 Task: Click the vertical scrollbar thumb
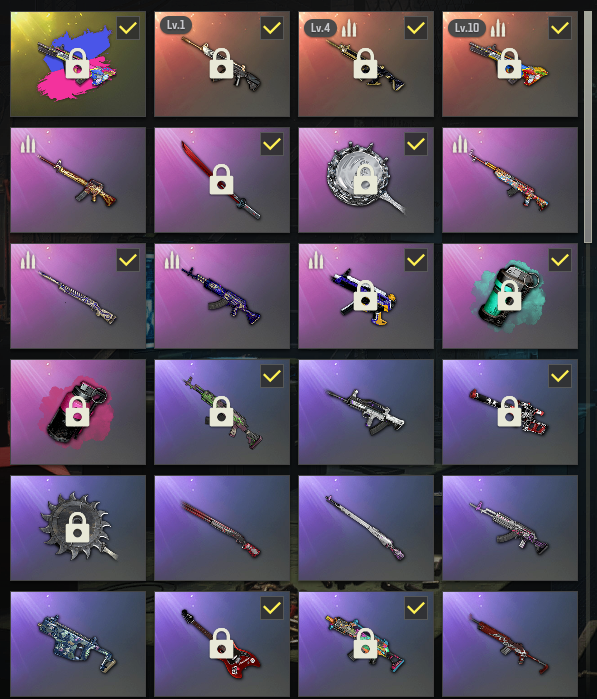pyautogui.click(x=588, y=127)
